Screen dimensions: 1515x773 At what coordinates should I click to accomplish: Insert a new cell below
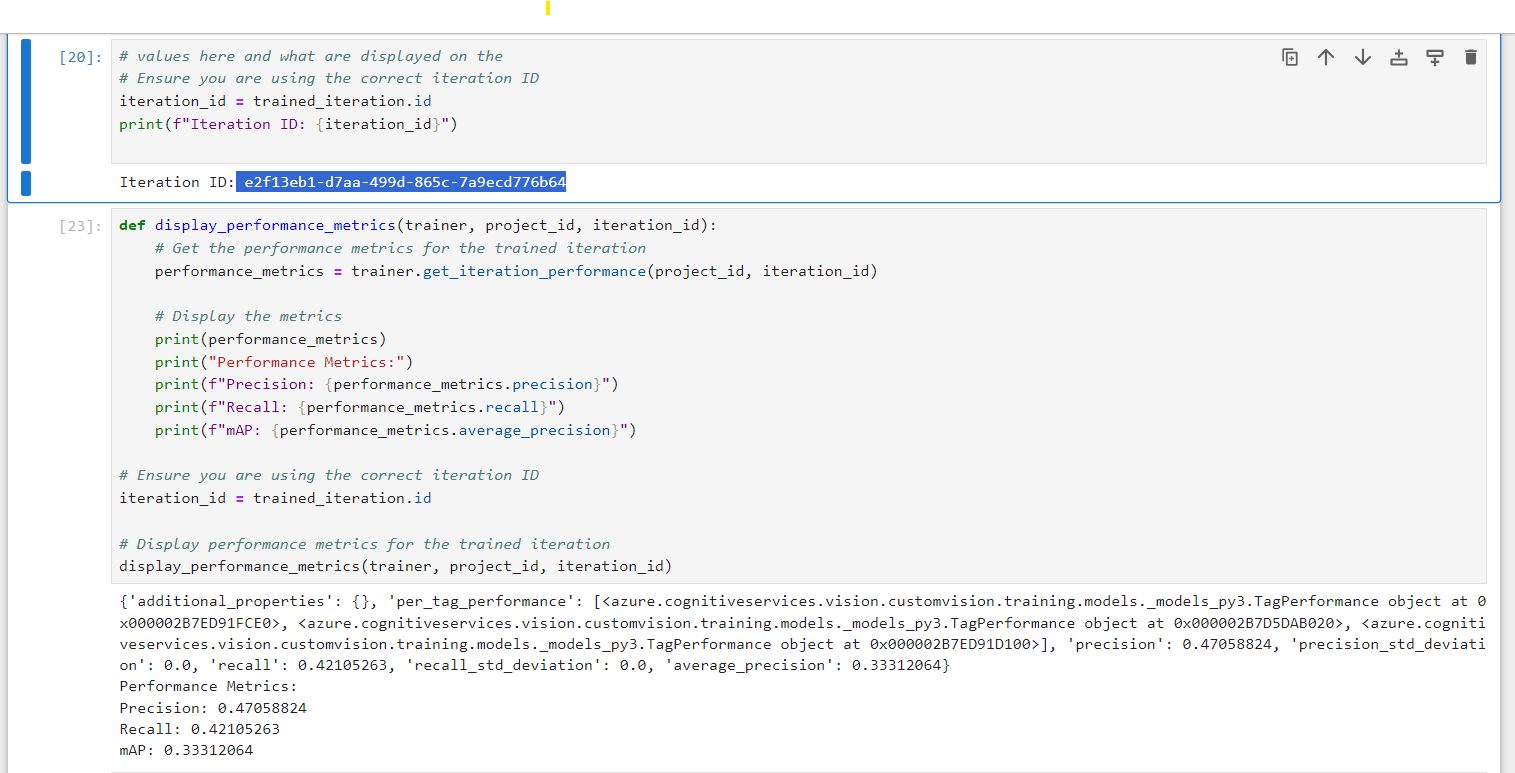pyautogui.click(x=1434, y=57)
